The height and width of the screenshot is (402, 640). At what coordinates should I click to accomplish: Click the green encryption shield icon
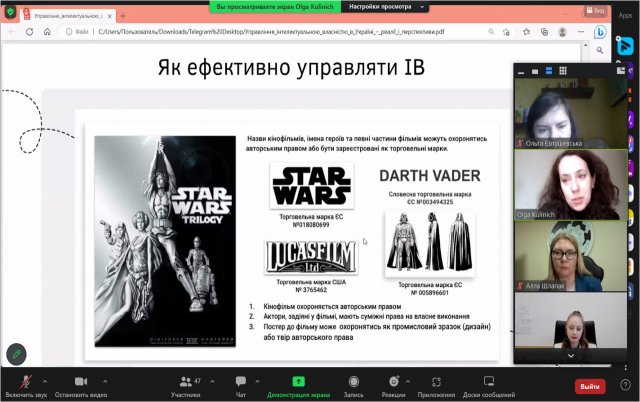pos(12,14)
